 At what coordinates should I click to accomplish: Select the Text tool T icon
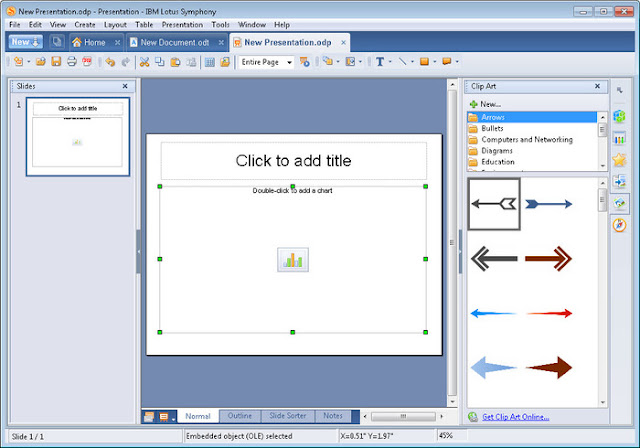point(380,62)
